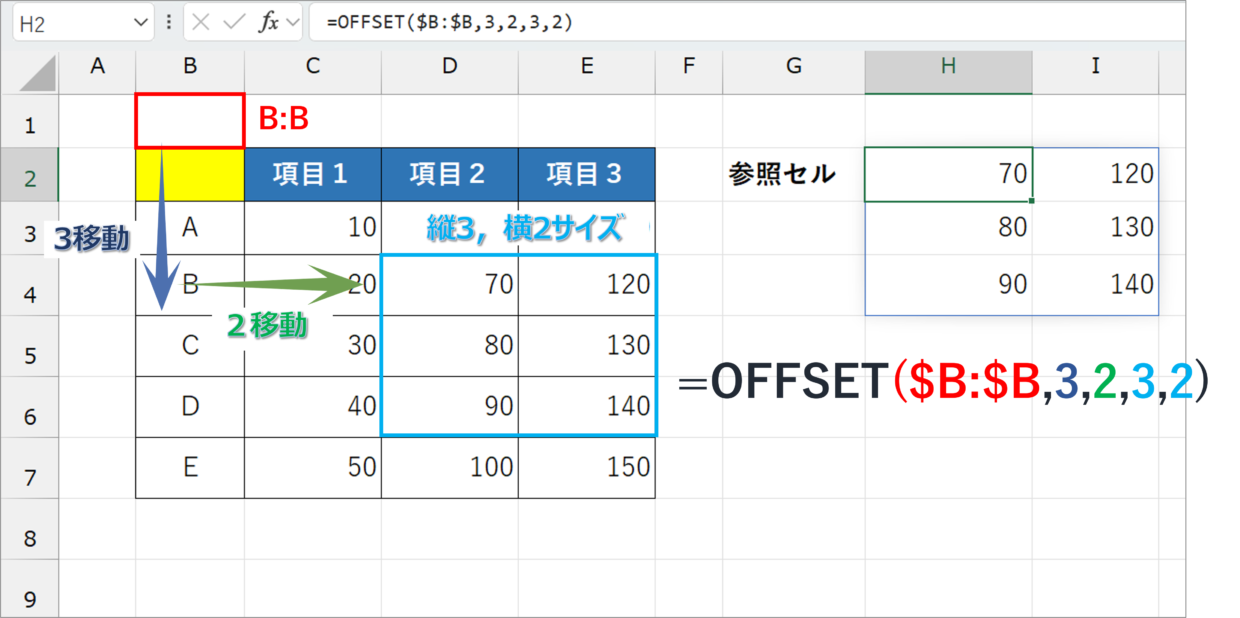Select the 項目２ header cell

tap(450, 175)
